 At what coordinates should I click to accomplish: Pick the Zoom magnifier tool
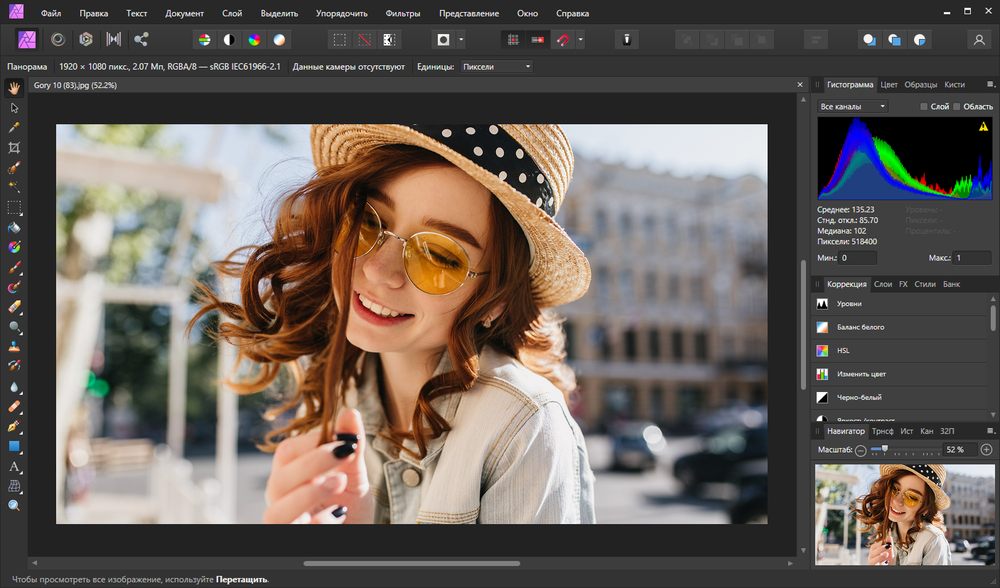pos(14,506)
